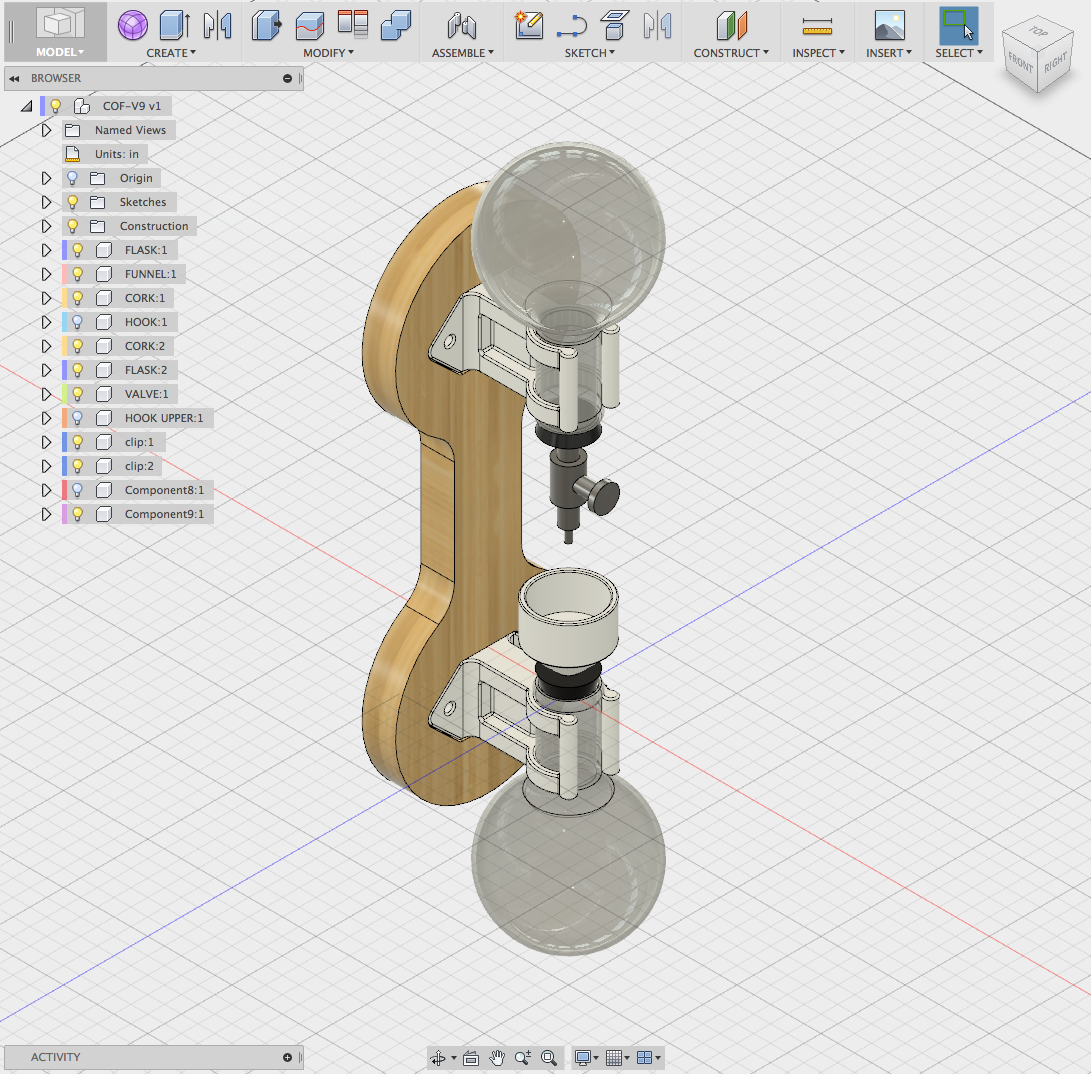Screen dimensions: 1091x1074
Task: Hide the FLASK:1 component lightbulb
Action: point(78,250)
